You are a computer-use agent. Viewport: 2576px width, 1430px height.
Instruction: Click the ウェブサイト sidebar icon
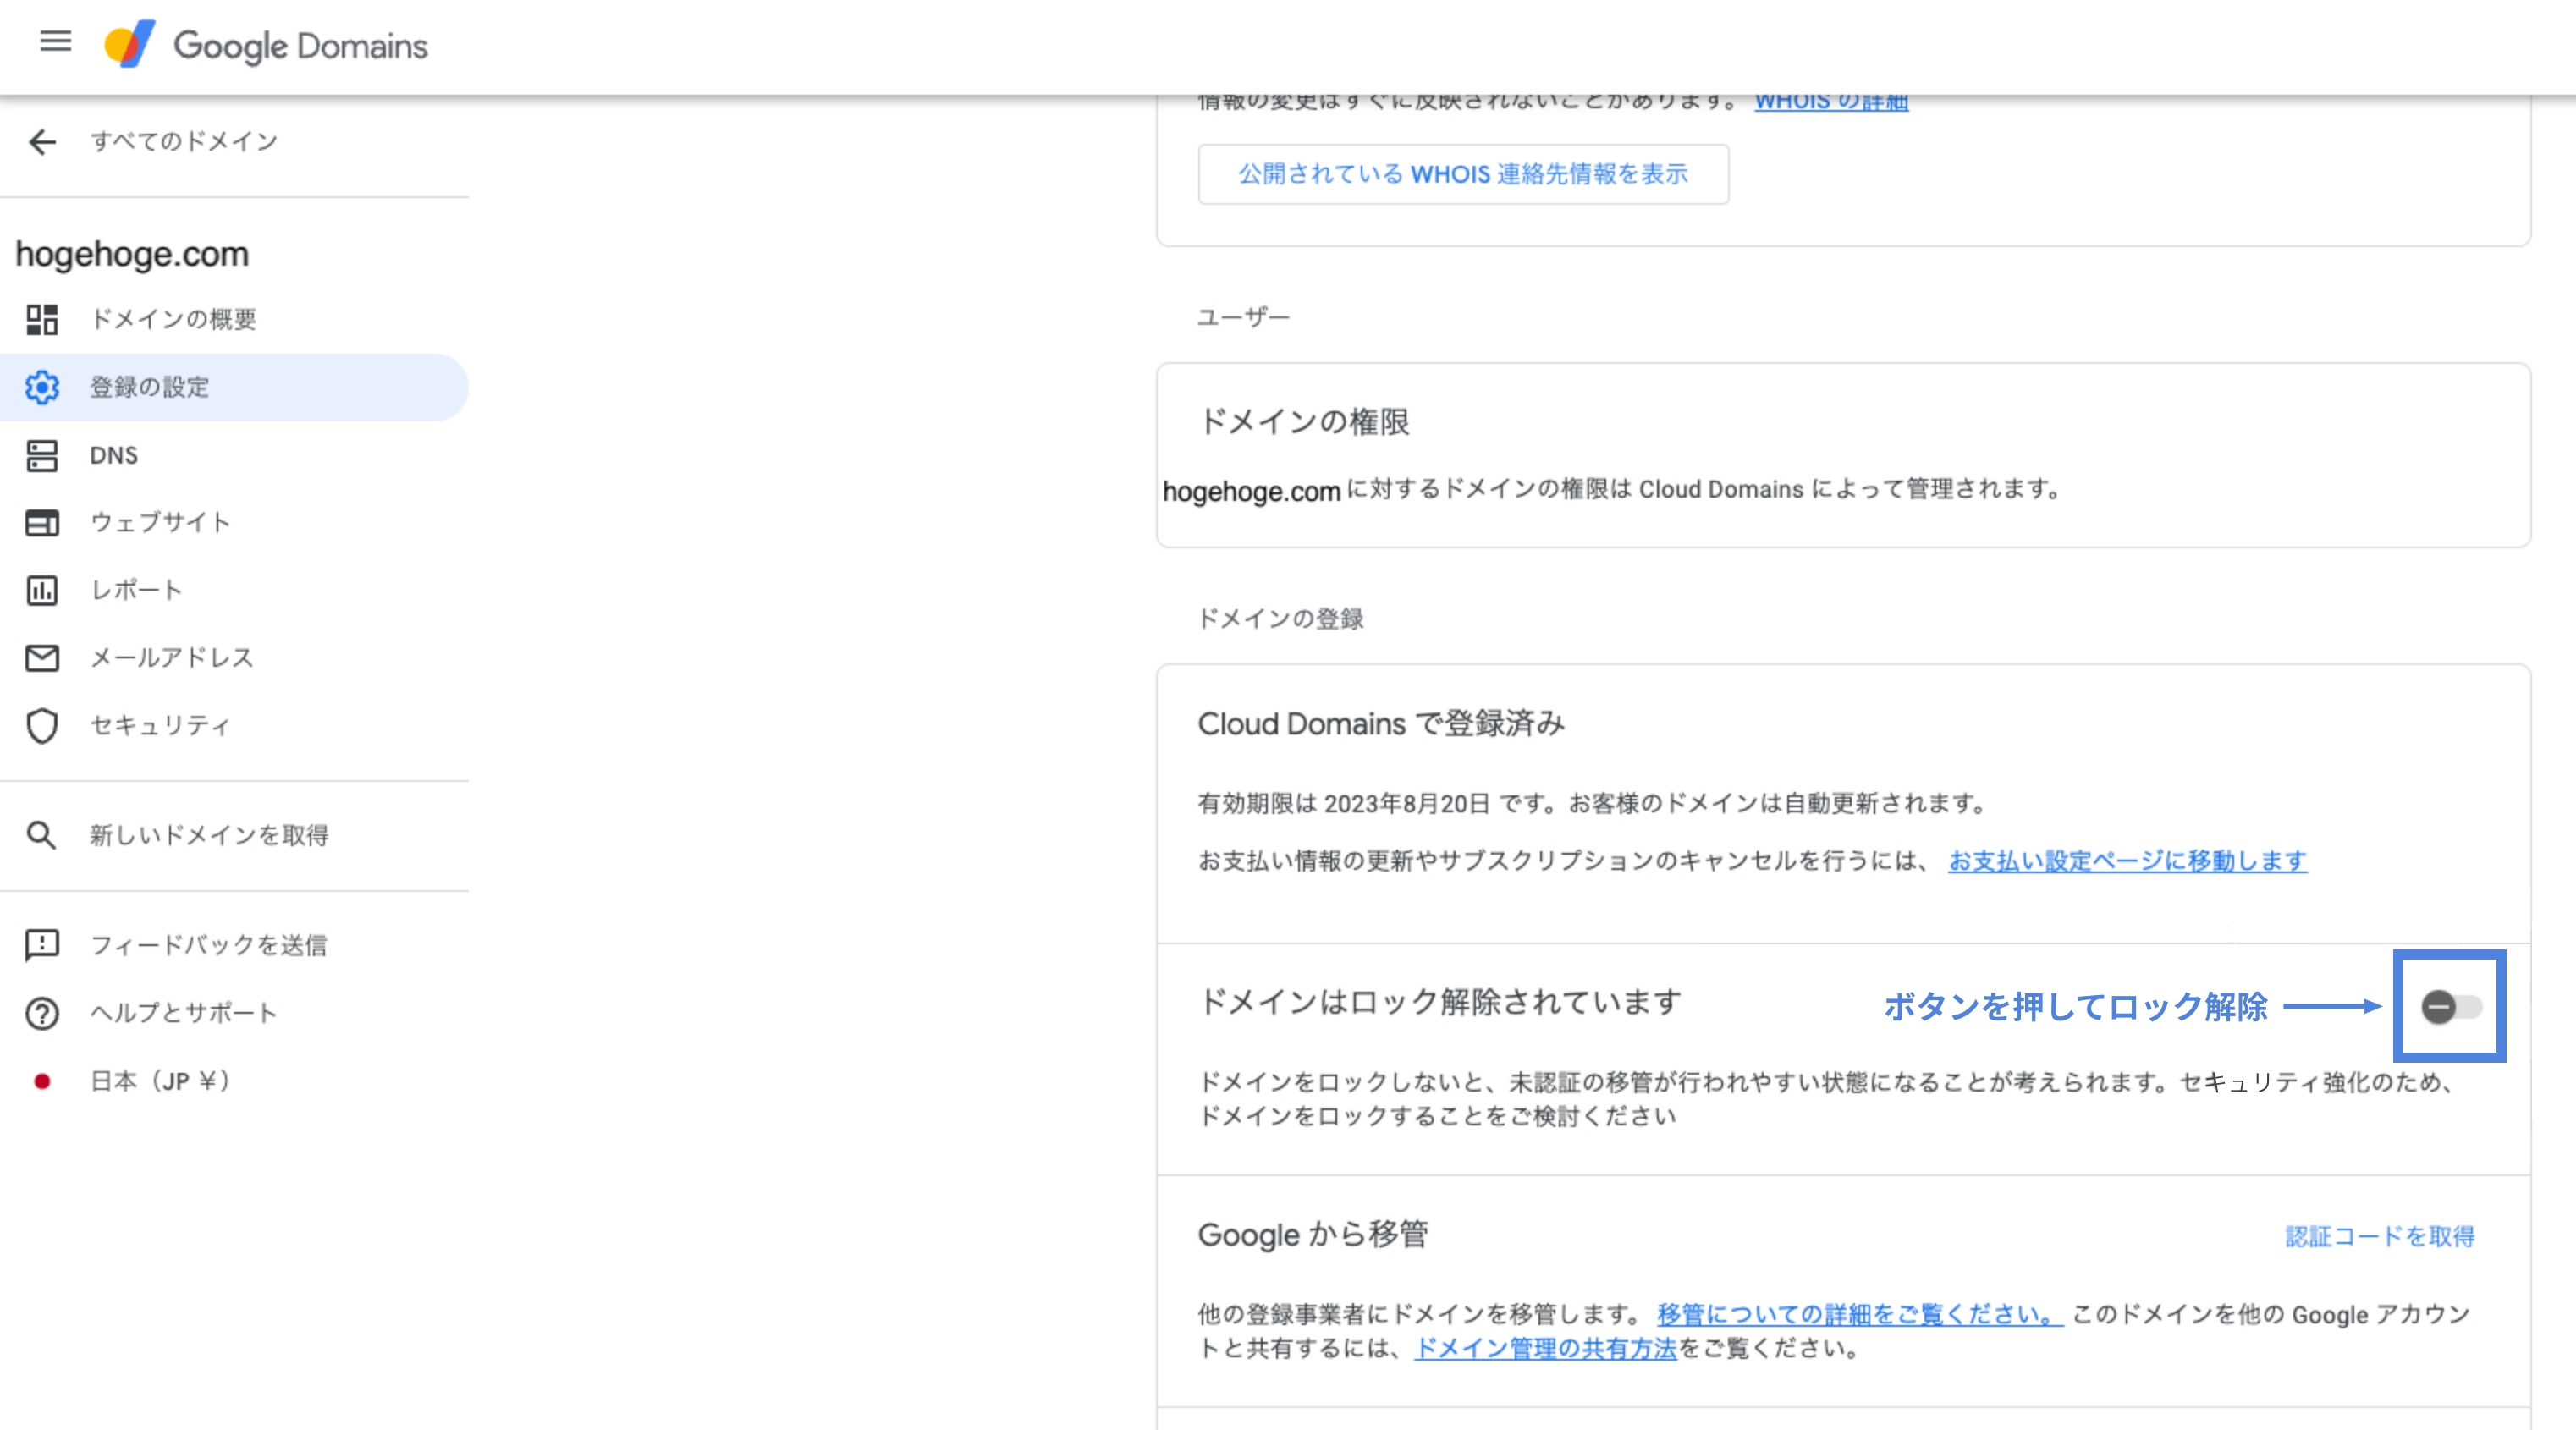(x=42, y=523)
